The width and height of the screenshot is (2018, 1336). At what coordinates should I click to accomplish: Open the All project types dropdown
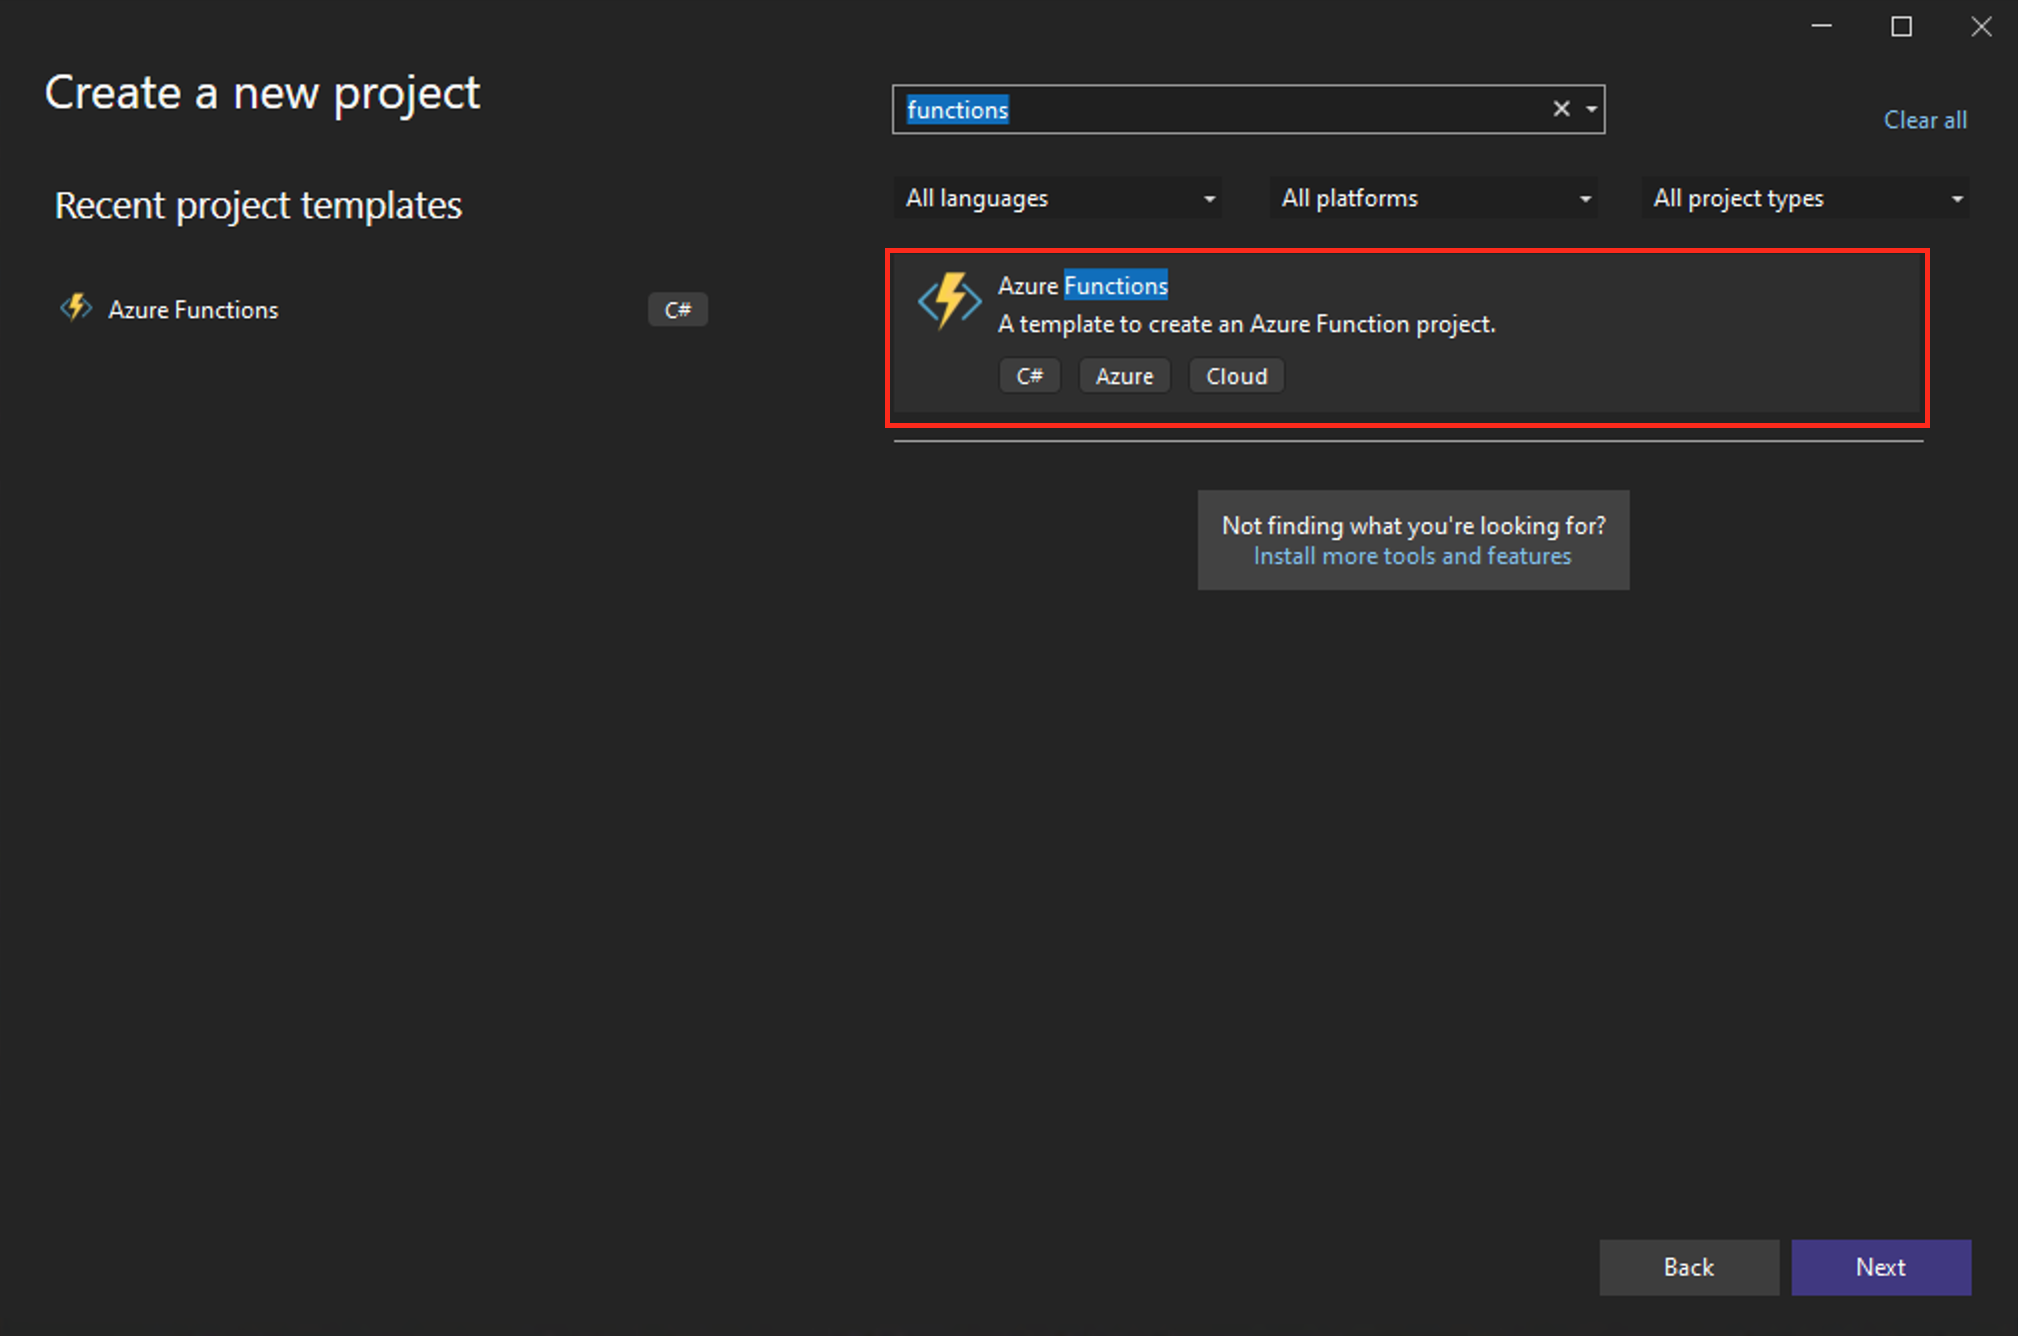pos(1803,197)
